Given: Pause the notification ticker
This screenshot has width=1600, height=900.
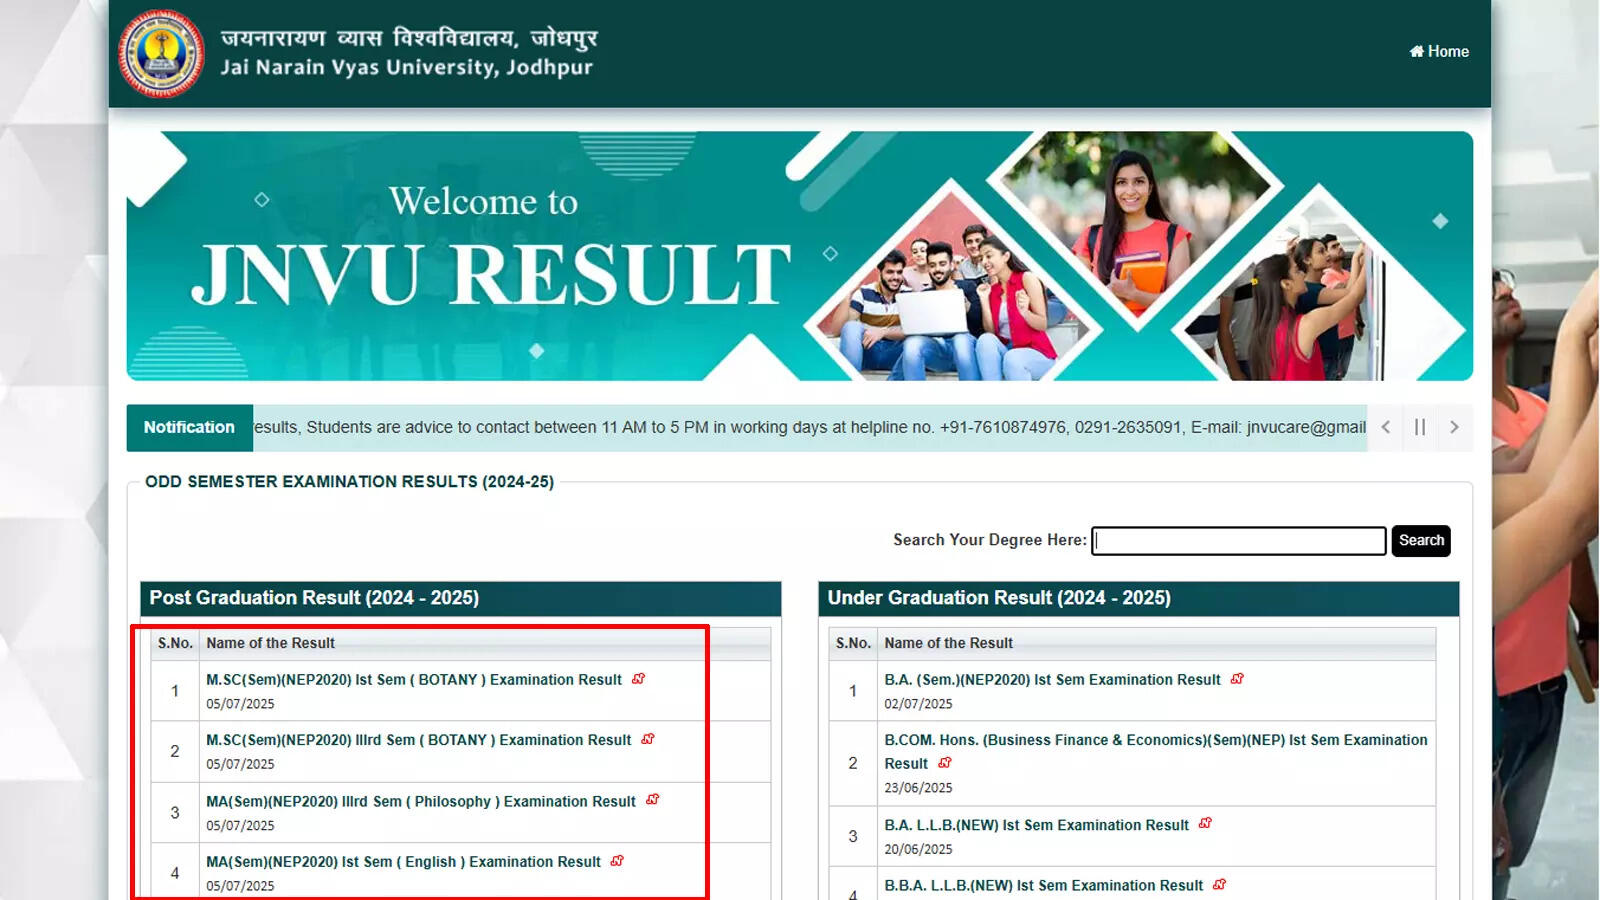Looking at the screenshot, I should [x=1420, y=427].
